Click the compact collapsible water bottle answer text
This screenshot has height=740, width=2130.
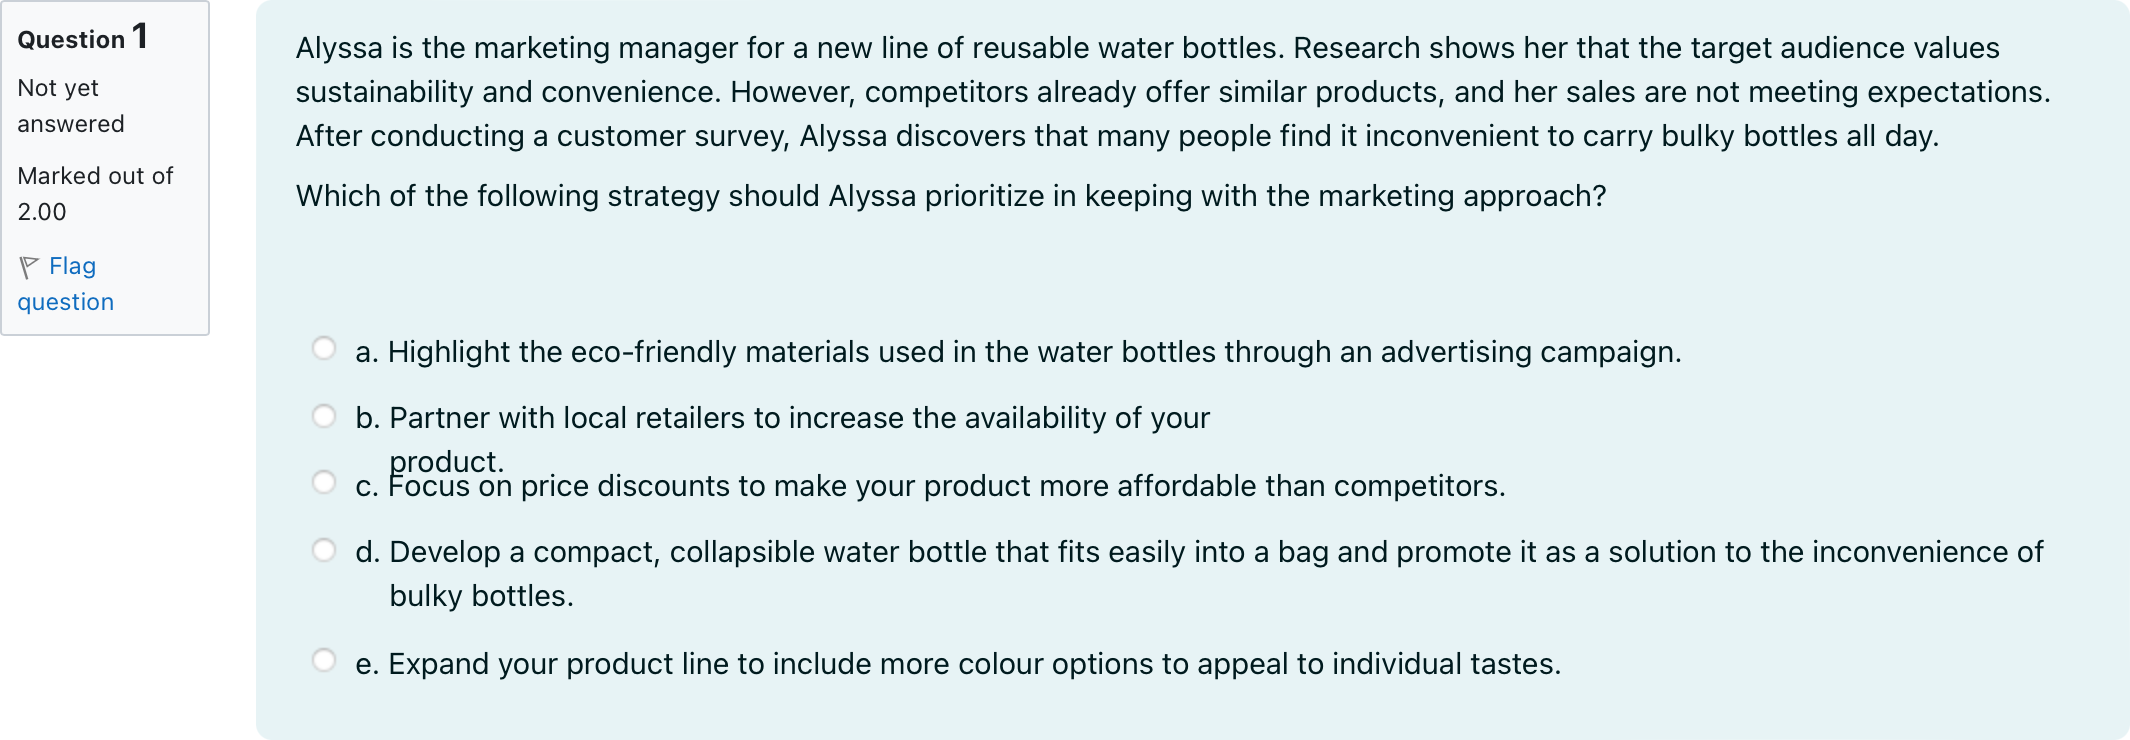pos(1199,574)
